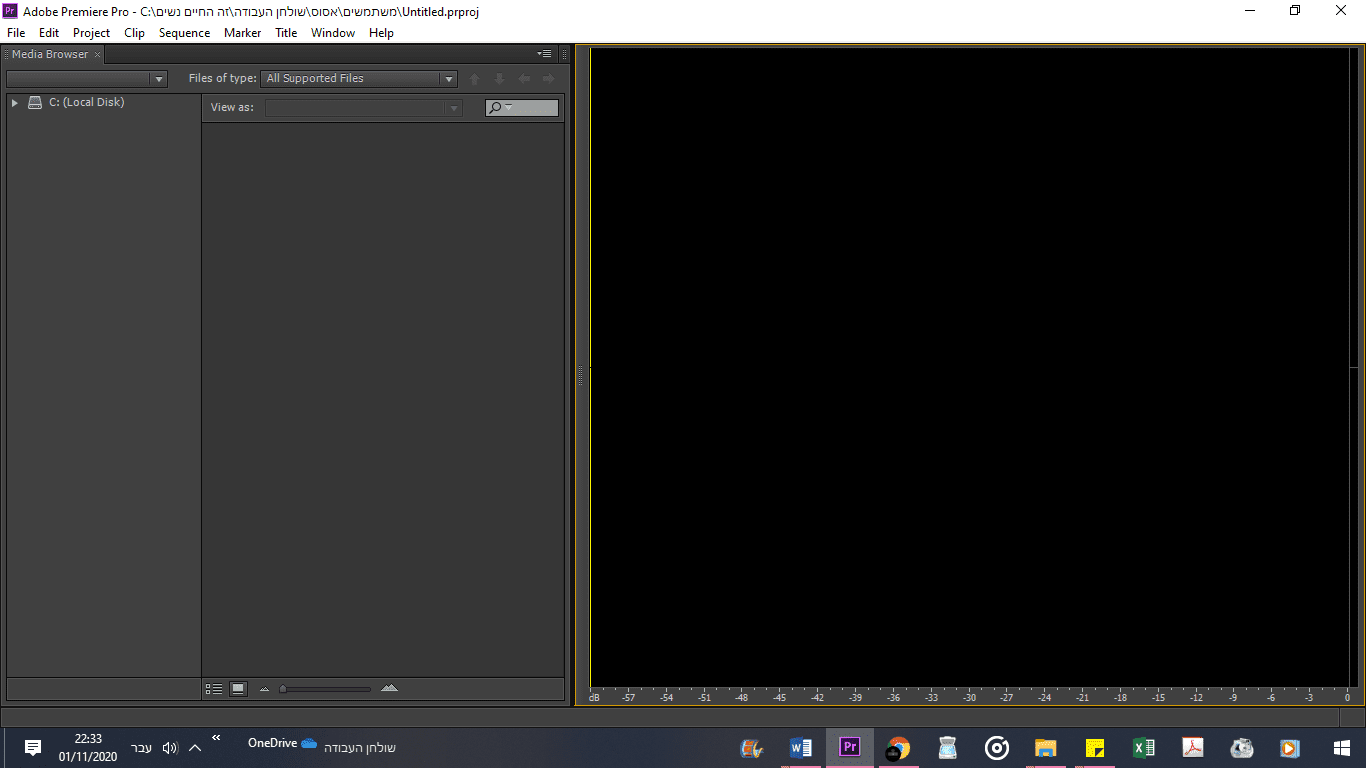Open Microsoft Word from the taskbar
The image size is (1366, 768).
click(800, 748)
